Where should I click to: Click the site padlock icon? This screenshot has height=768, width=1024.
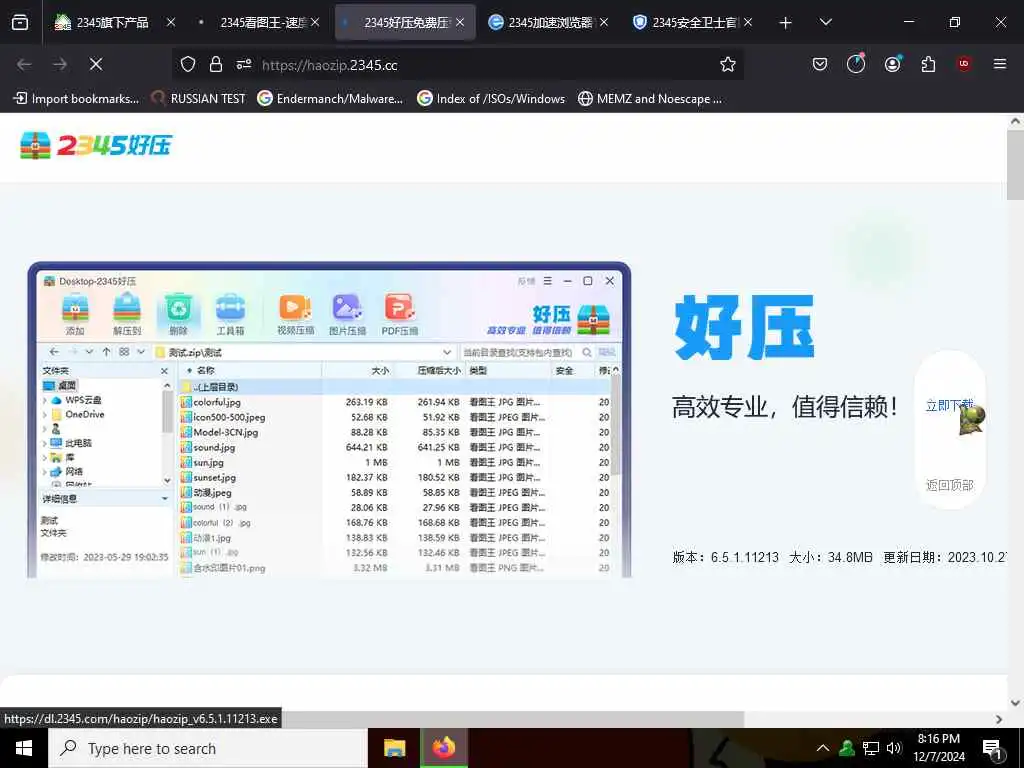[216, 64]
